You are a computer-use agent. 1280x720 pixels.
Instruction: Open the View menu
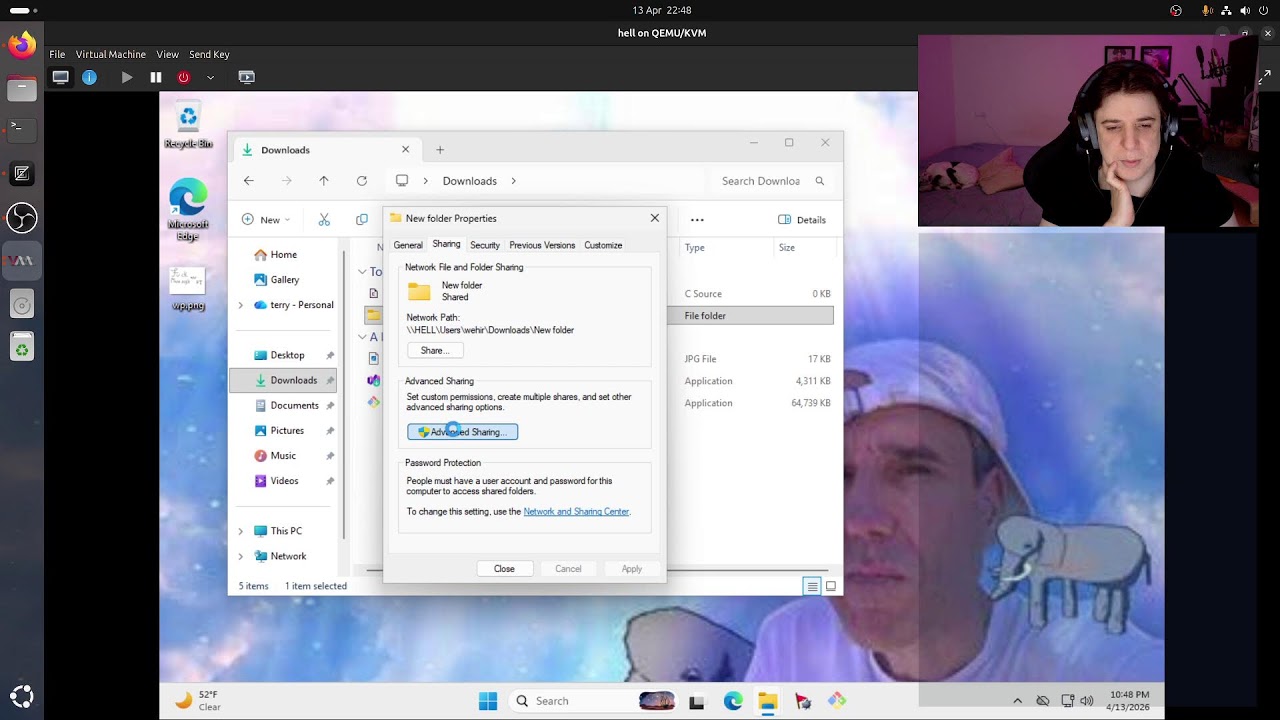(167, 54)
